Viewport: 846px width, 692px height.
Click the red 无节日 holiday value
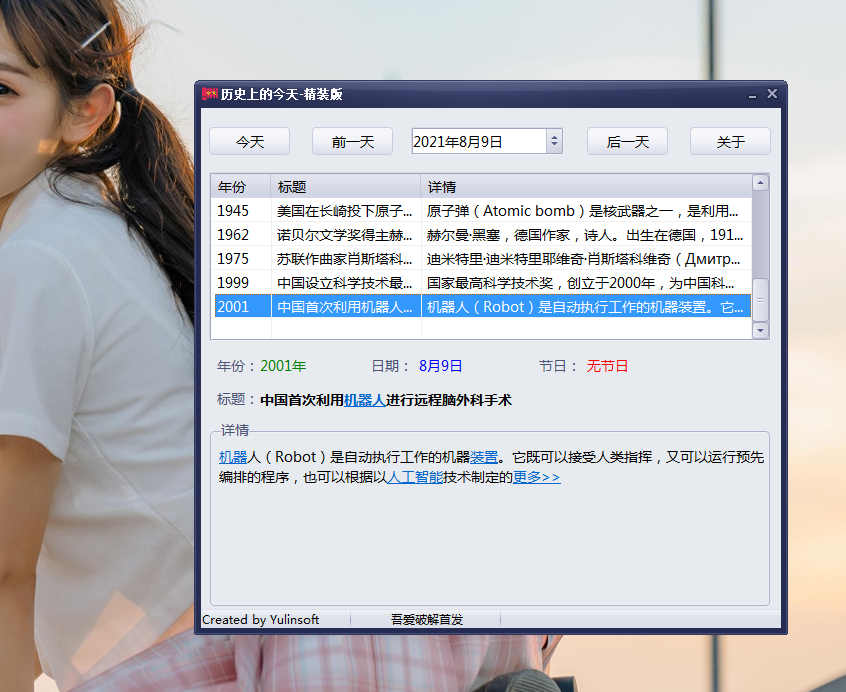click(x=607, y=366)
